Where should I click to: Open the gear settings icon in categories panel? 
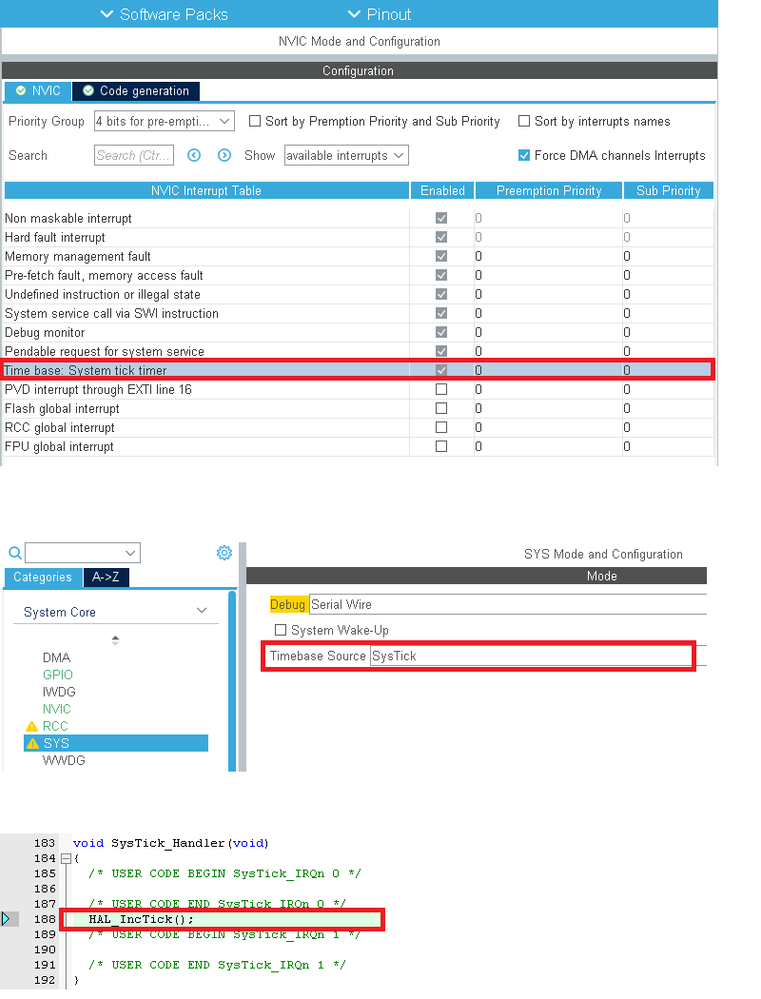224,552
